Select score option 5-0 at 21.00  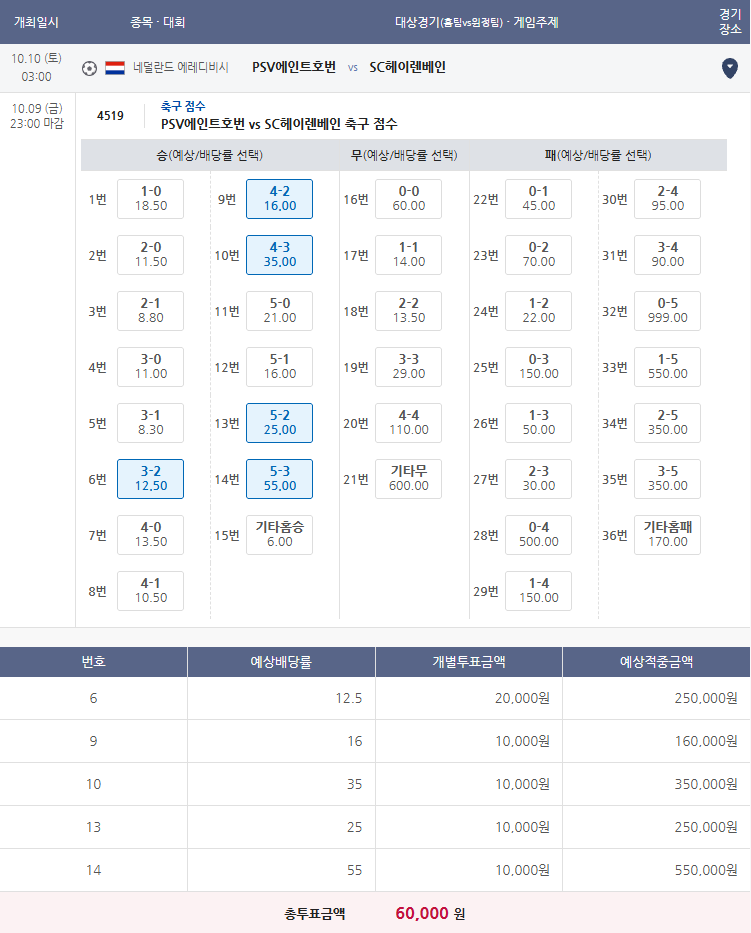280,311
